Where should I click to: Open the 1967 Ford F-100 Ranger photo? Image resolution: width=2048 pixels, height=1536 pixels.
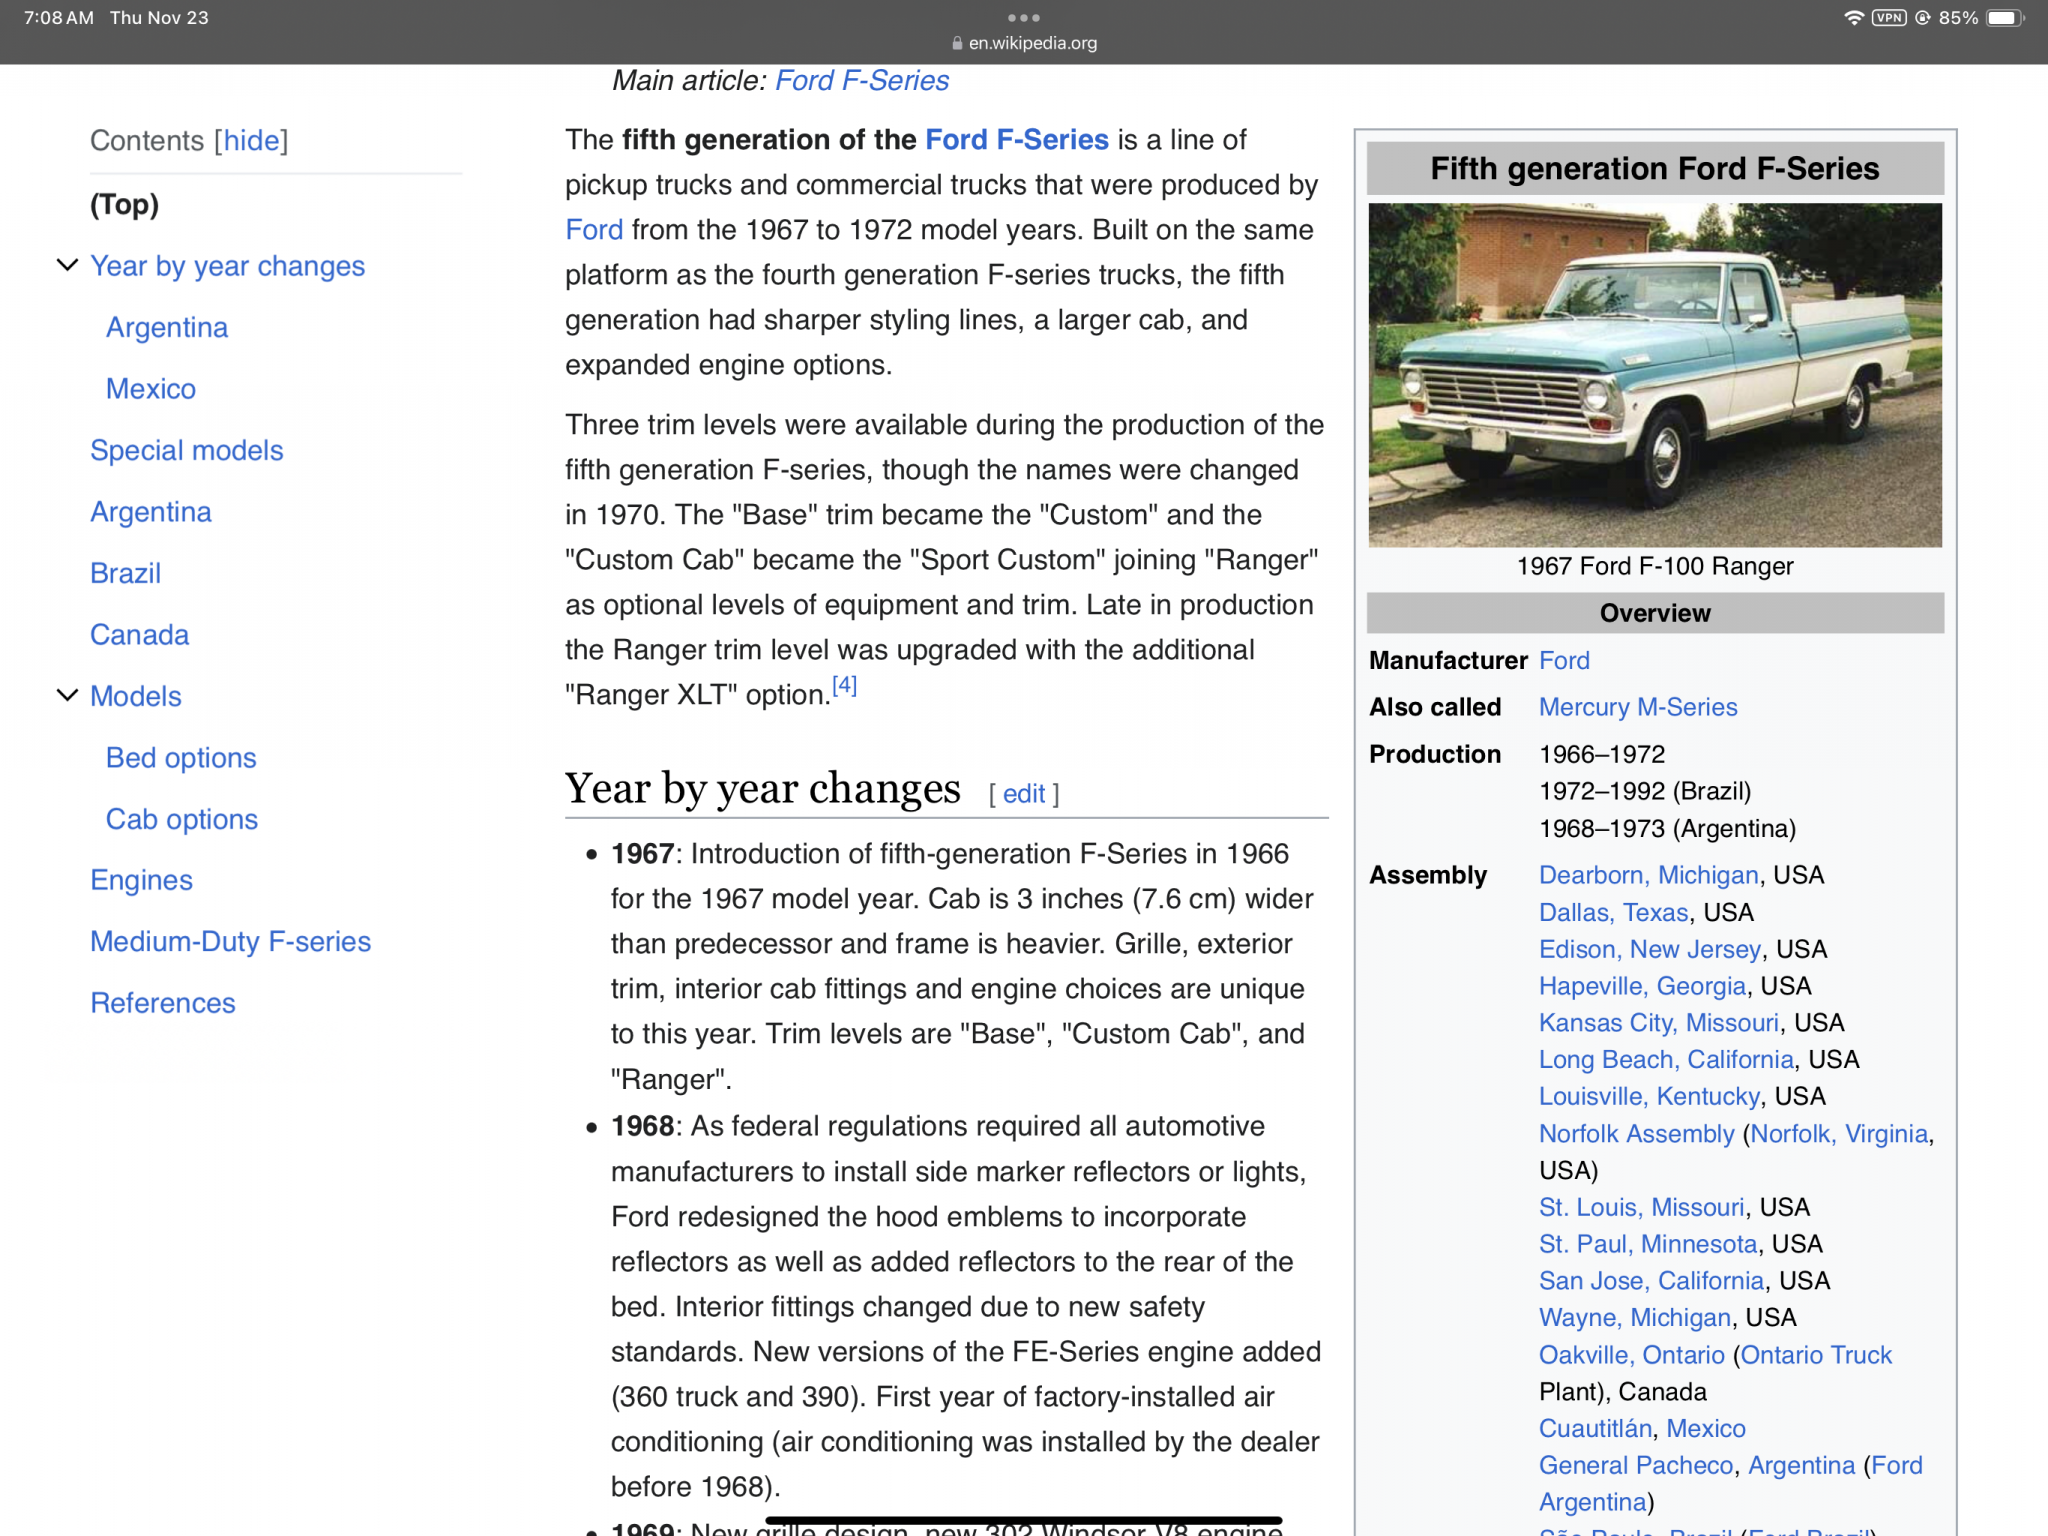(x=1655, y=375)
